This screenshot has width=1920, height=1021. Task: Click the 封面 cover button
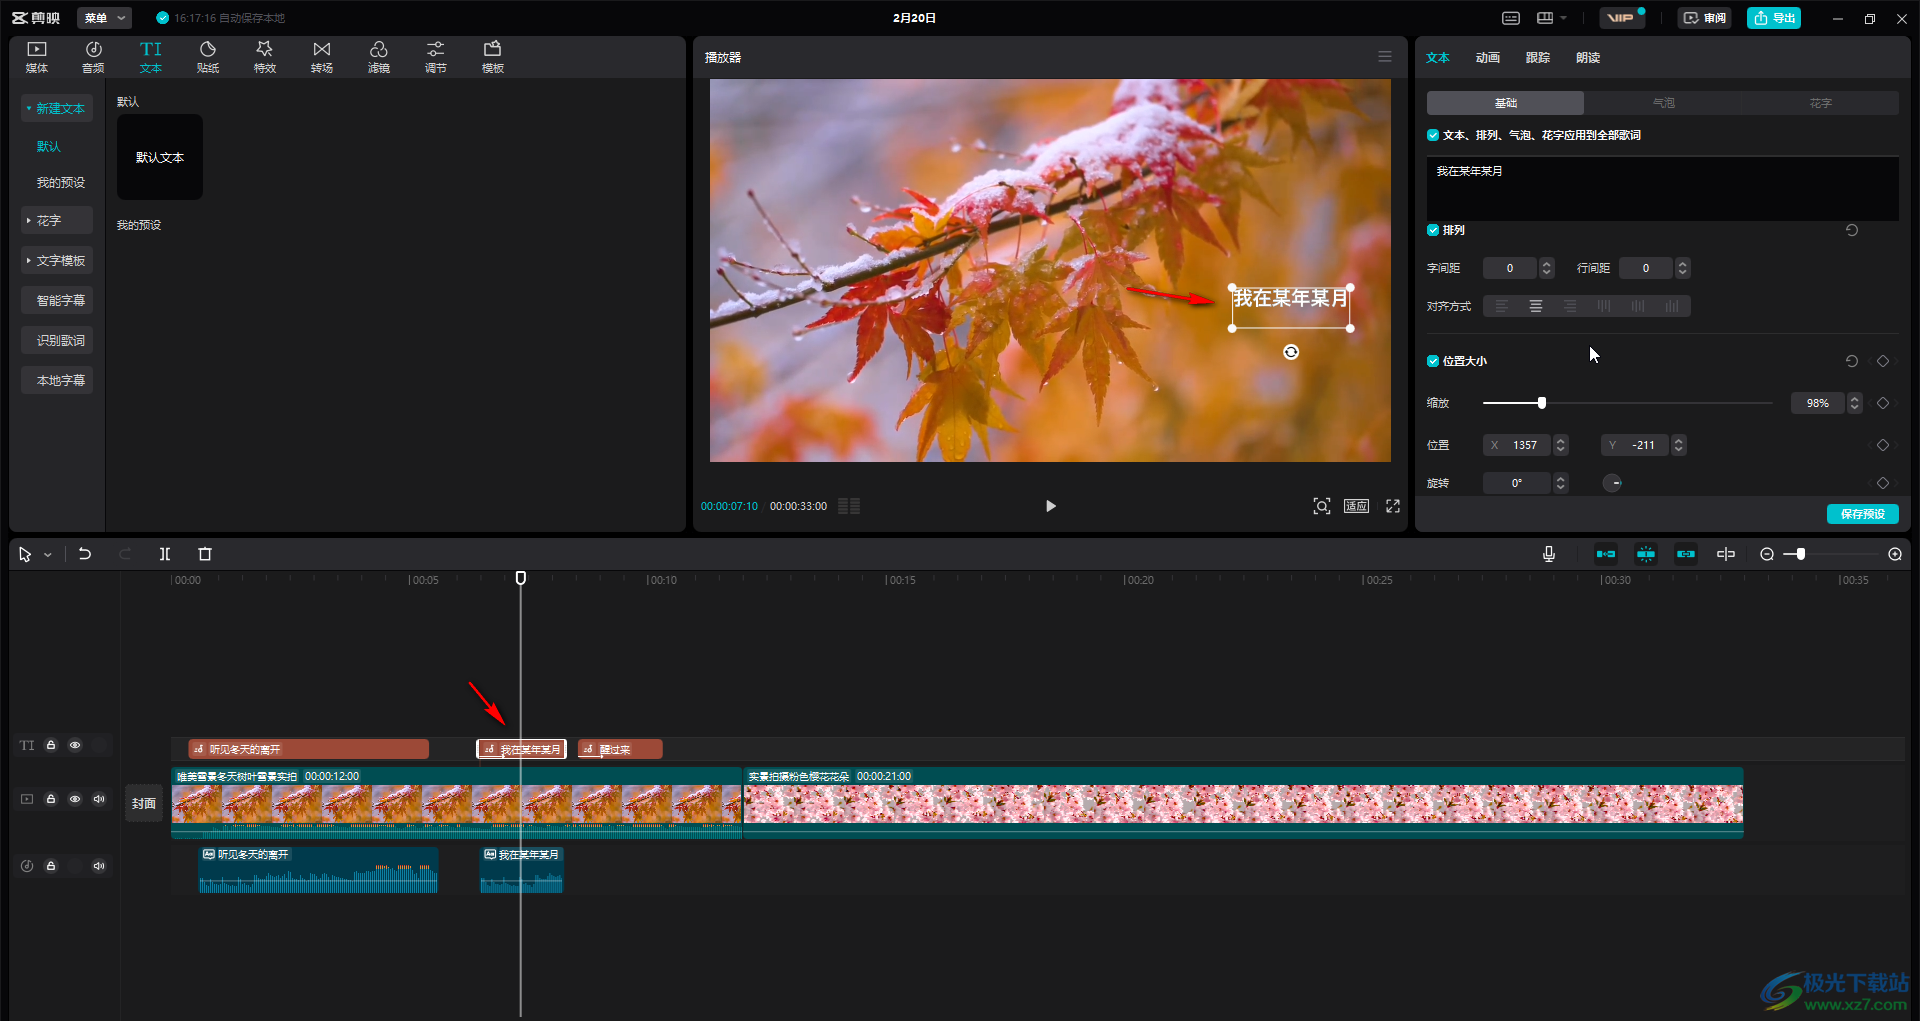coord(144,803)
